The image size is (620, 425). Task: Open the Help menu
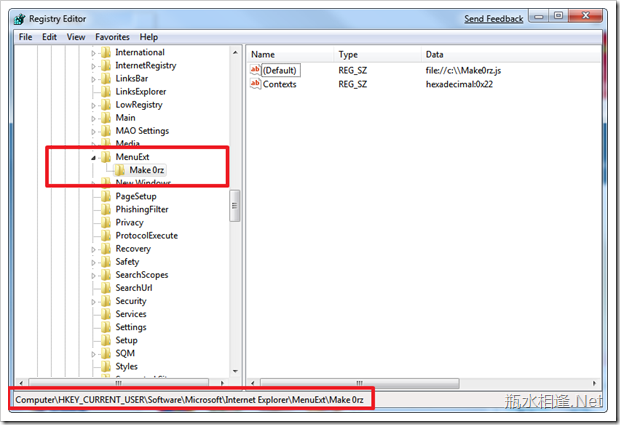[149, 37]
